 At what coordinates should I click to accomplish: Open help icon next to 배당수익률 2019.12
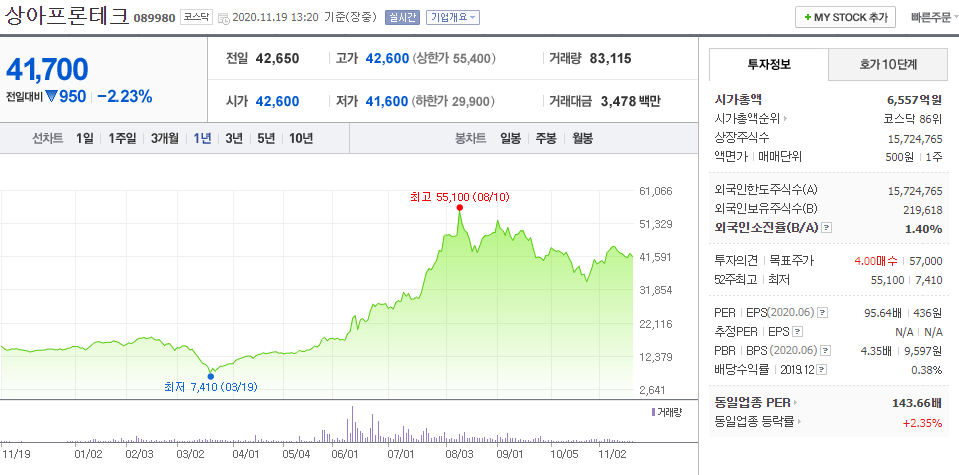pyautogui.click(x=822, y=370)
